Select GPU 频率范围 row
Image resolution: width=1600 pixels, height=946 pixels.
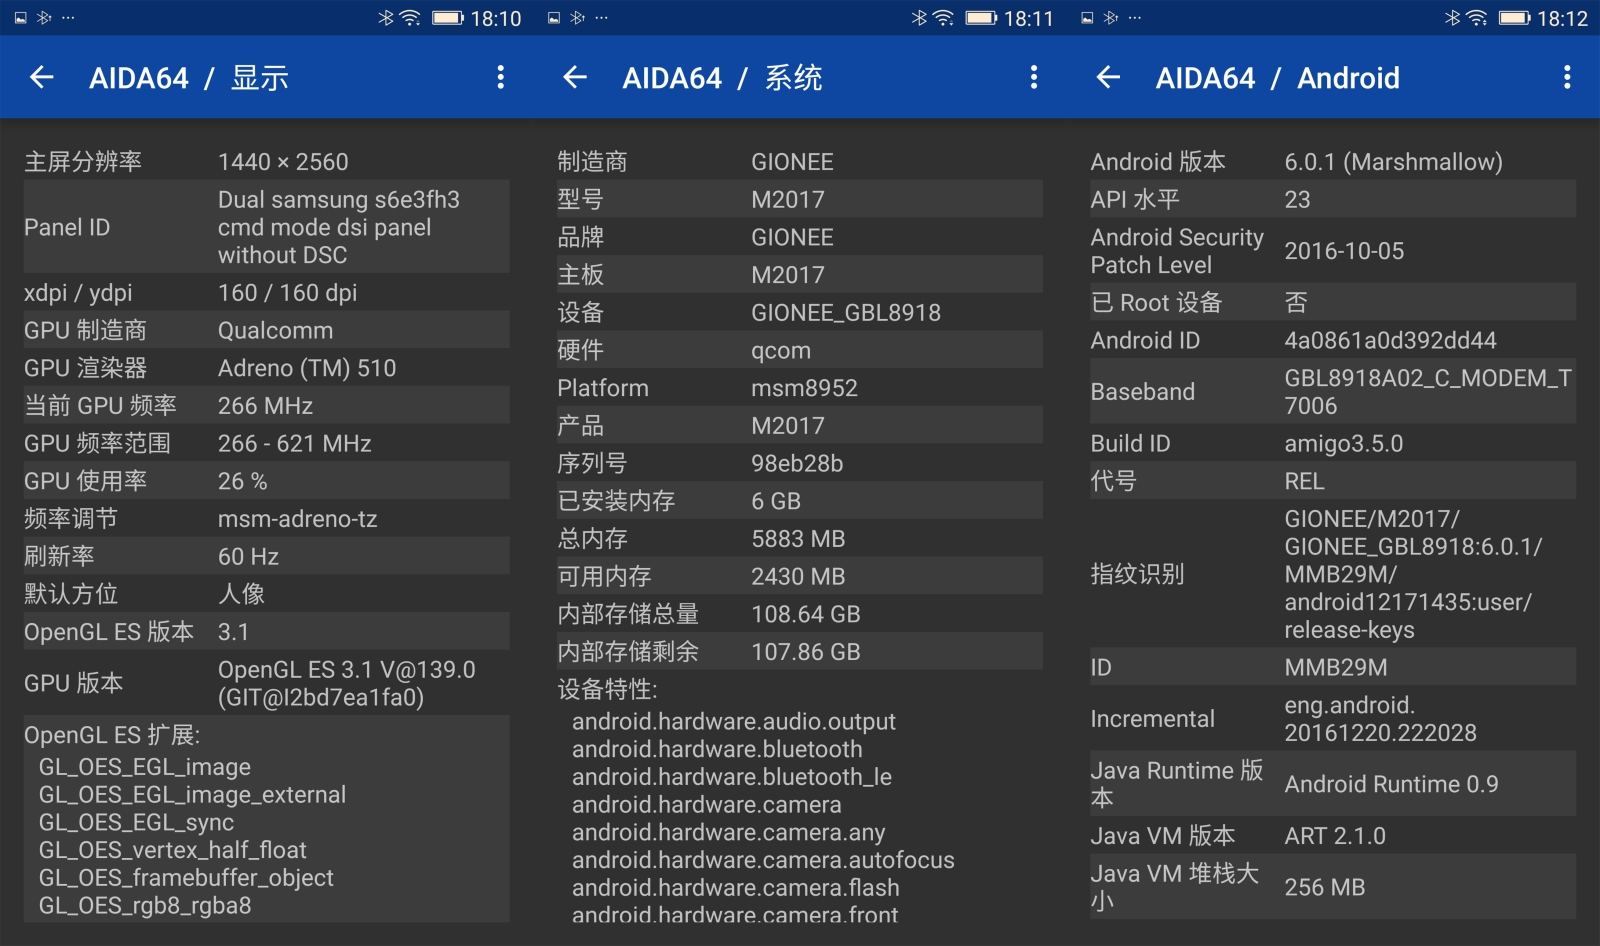(x=266, y=443)
